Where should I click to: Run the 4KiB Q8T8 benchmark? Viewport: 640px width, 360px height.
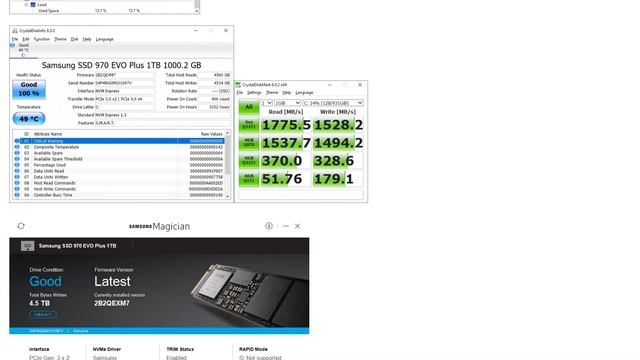249,143
